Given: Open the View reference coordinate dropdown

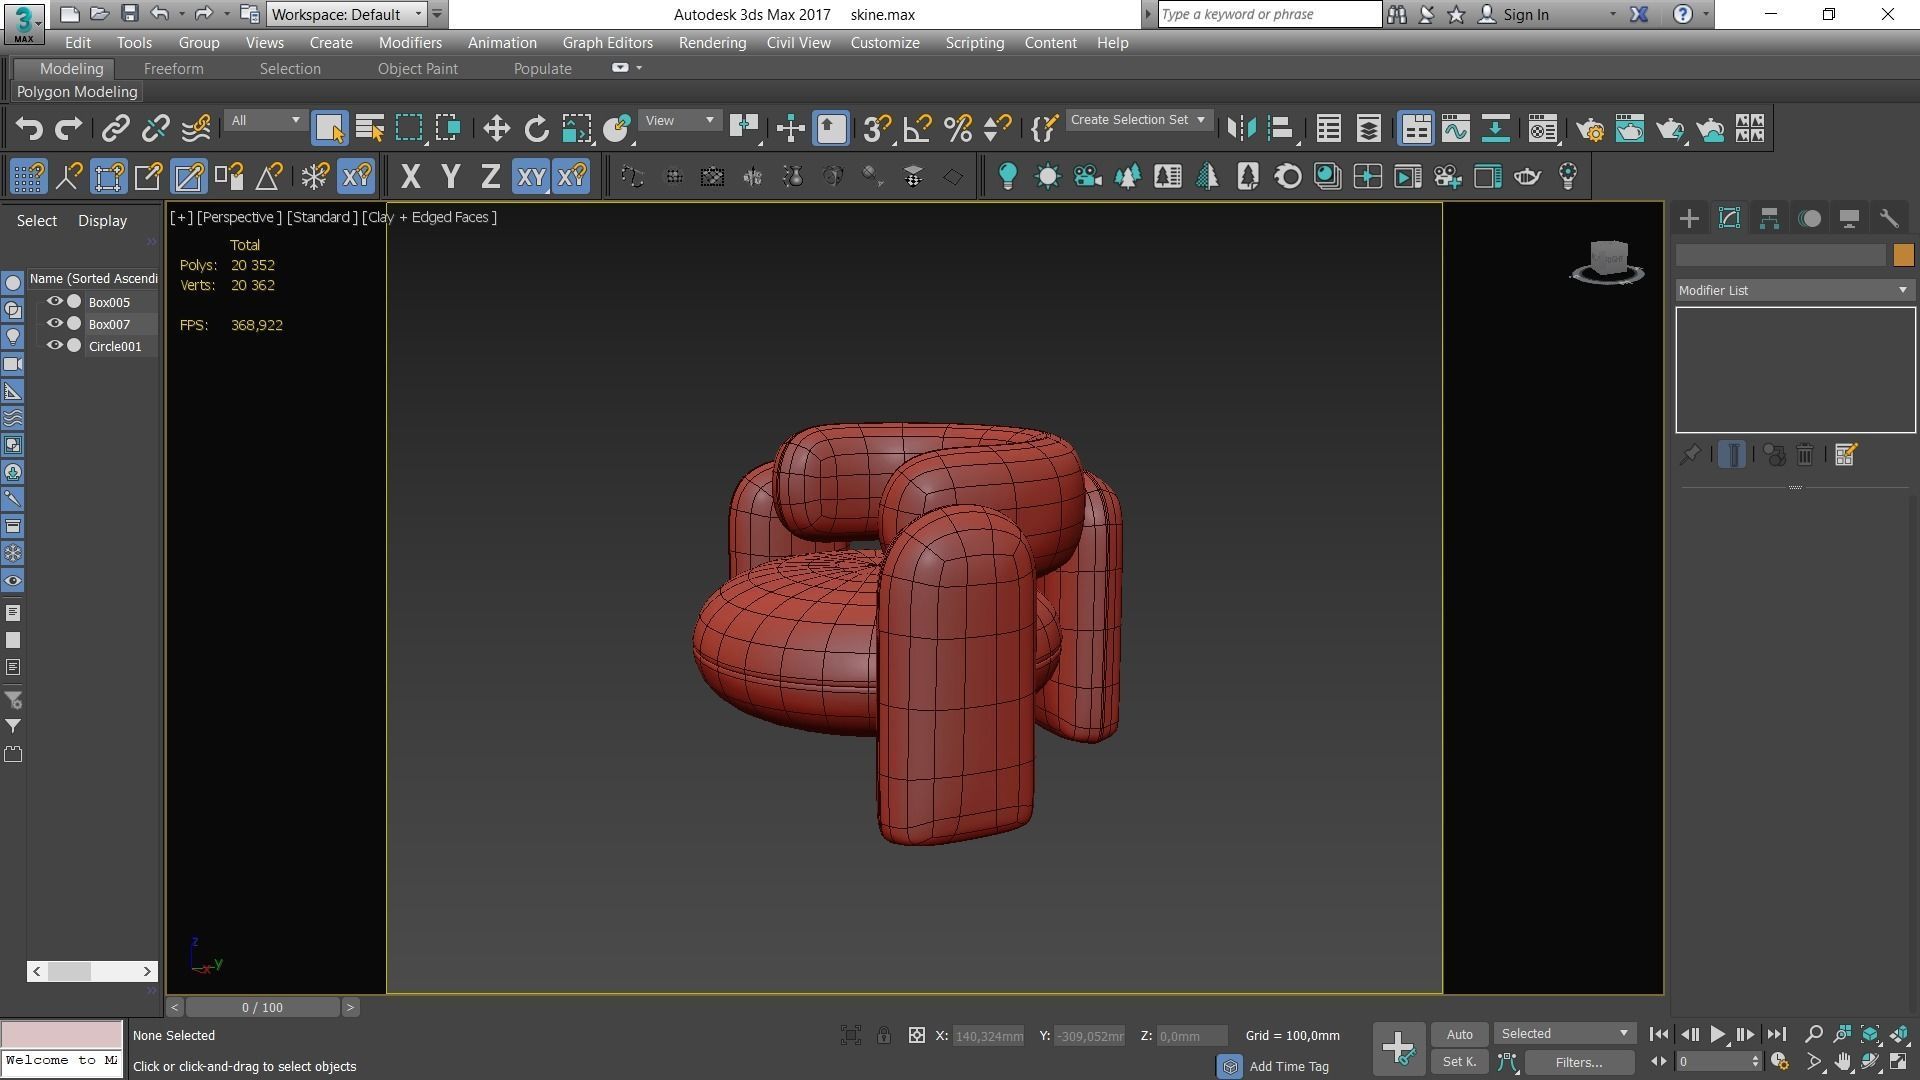Looking at the screenshot, I should coord(680,120).
